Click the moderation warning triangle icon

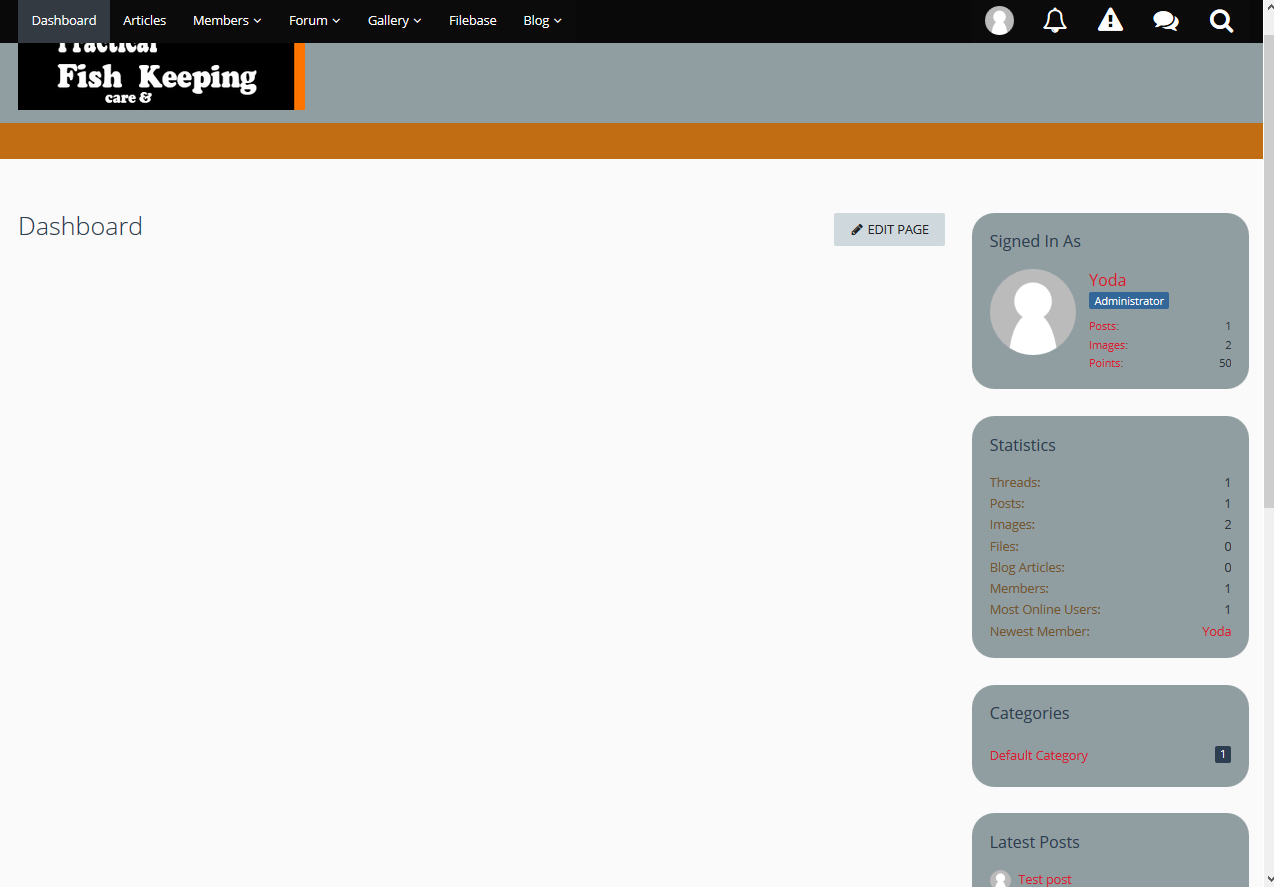[1110, 21]
